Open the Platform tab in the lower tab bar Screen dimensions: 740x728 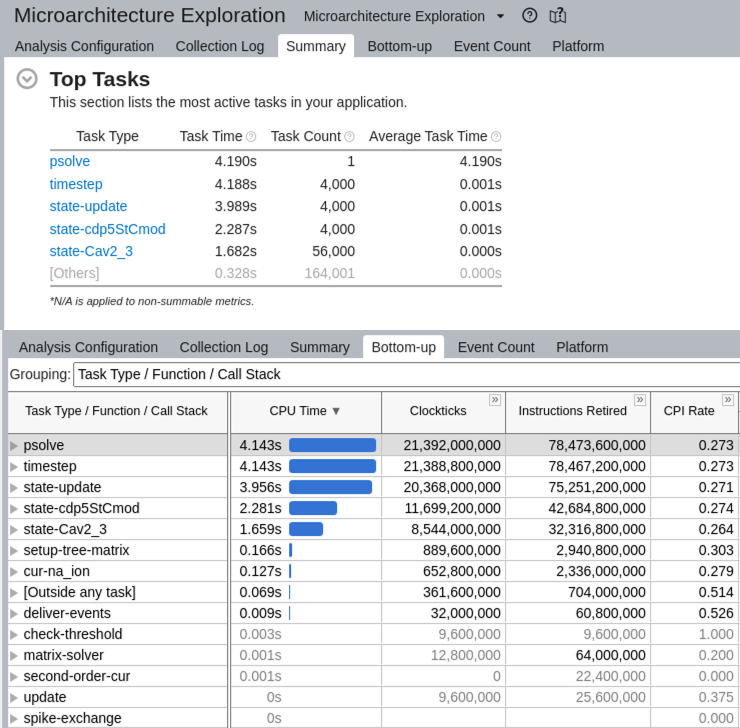pyautogui.click(x=582, y=347)
